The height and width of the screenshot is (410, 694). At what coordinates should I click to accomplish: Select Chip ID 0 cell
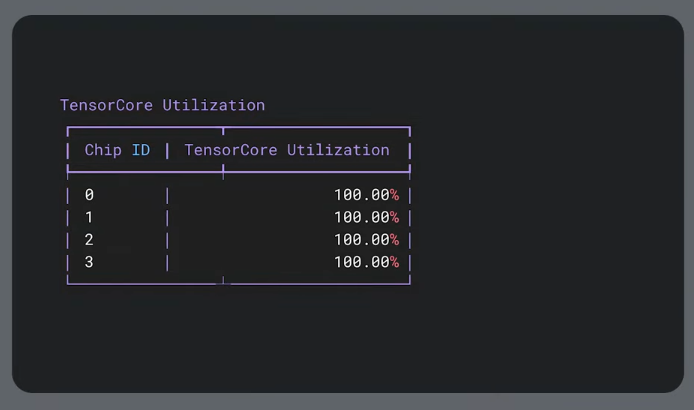tap(89, 195)
